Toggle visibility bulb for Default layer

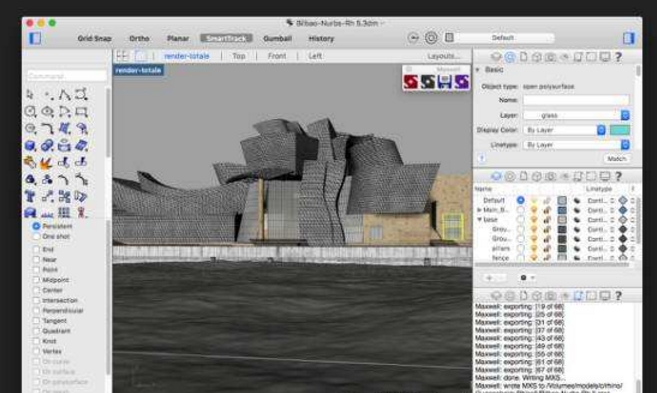534,200
